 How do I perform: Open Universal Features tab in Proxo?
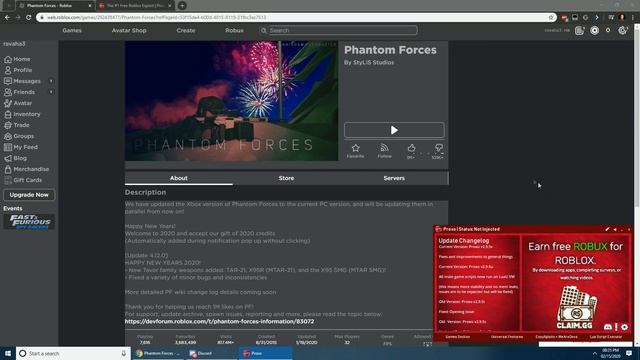507,337
